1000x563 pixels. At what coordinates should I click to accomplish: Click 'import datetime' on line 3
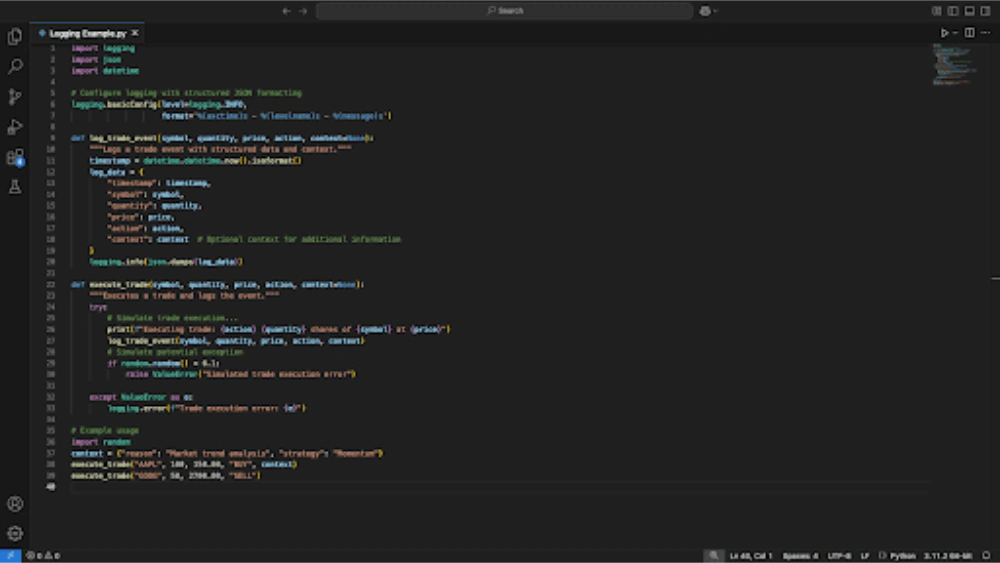(105, 71)
